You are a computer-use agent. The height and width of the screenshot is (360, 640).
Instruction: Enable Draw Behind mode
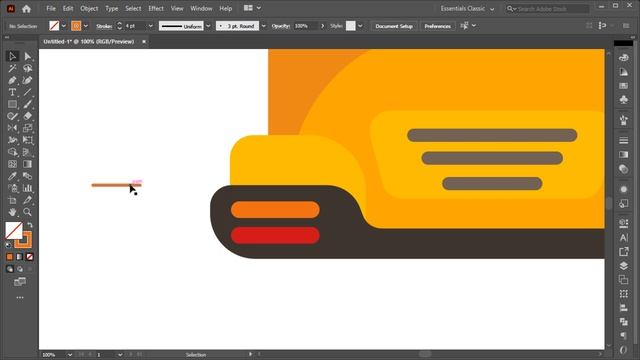point(20,269)
